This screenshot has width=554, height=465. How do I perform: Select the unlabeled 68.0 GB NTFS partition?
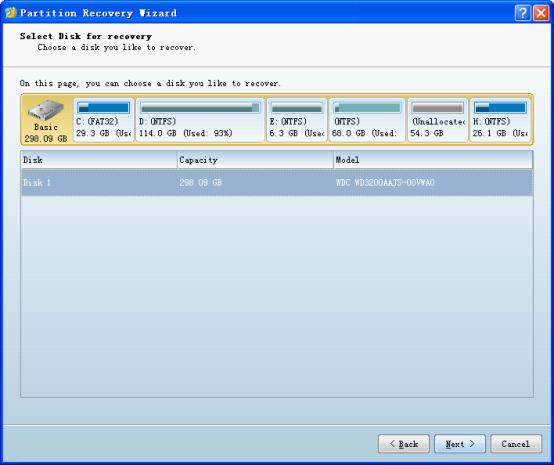click(x=367, y=120)
